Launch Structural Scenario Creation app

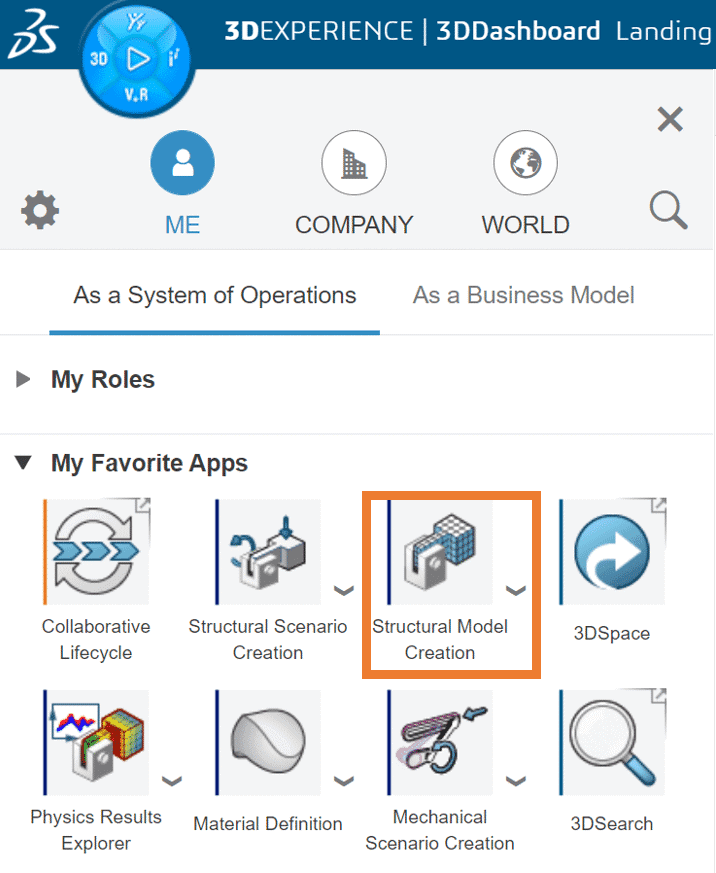pyautogui.click(x=268, y=551)
